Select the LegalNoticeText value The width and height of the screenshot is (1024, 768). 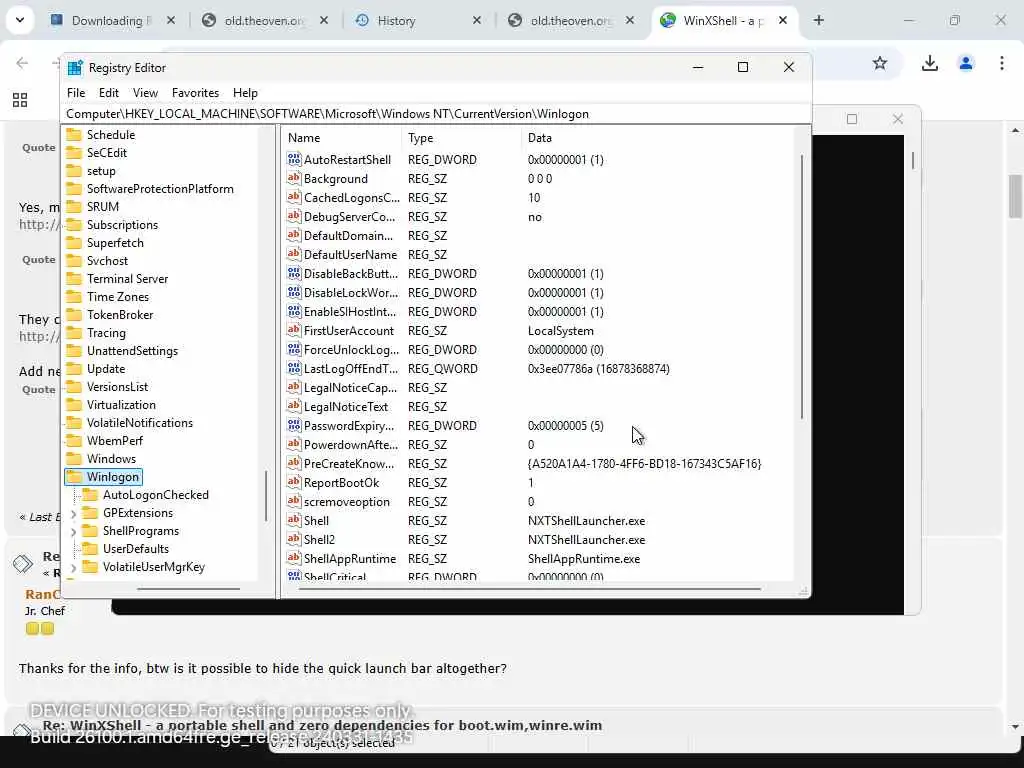coord(345,407)
